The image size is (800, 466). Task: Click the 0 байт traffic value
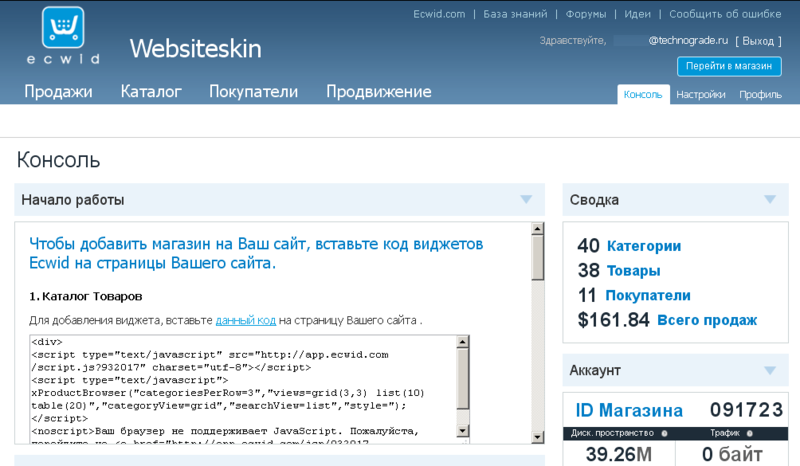click(x=732, y=454)
